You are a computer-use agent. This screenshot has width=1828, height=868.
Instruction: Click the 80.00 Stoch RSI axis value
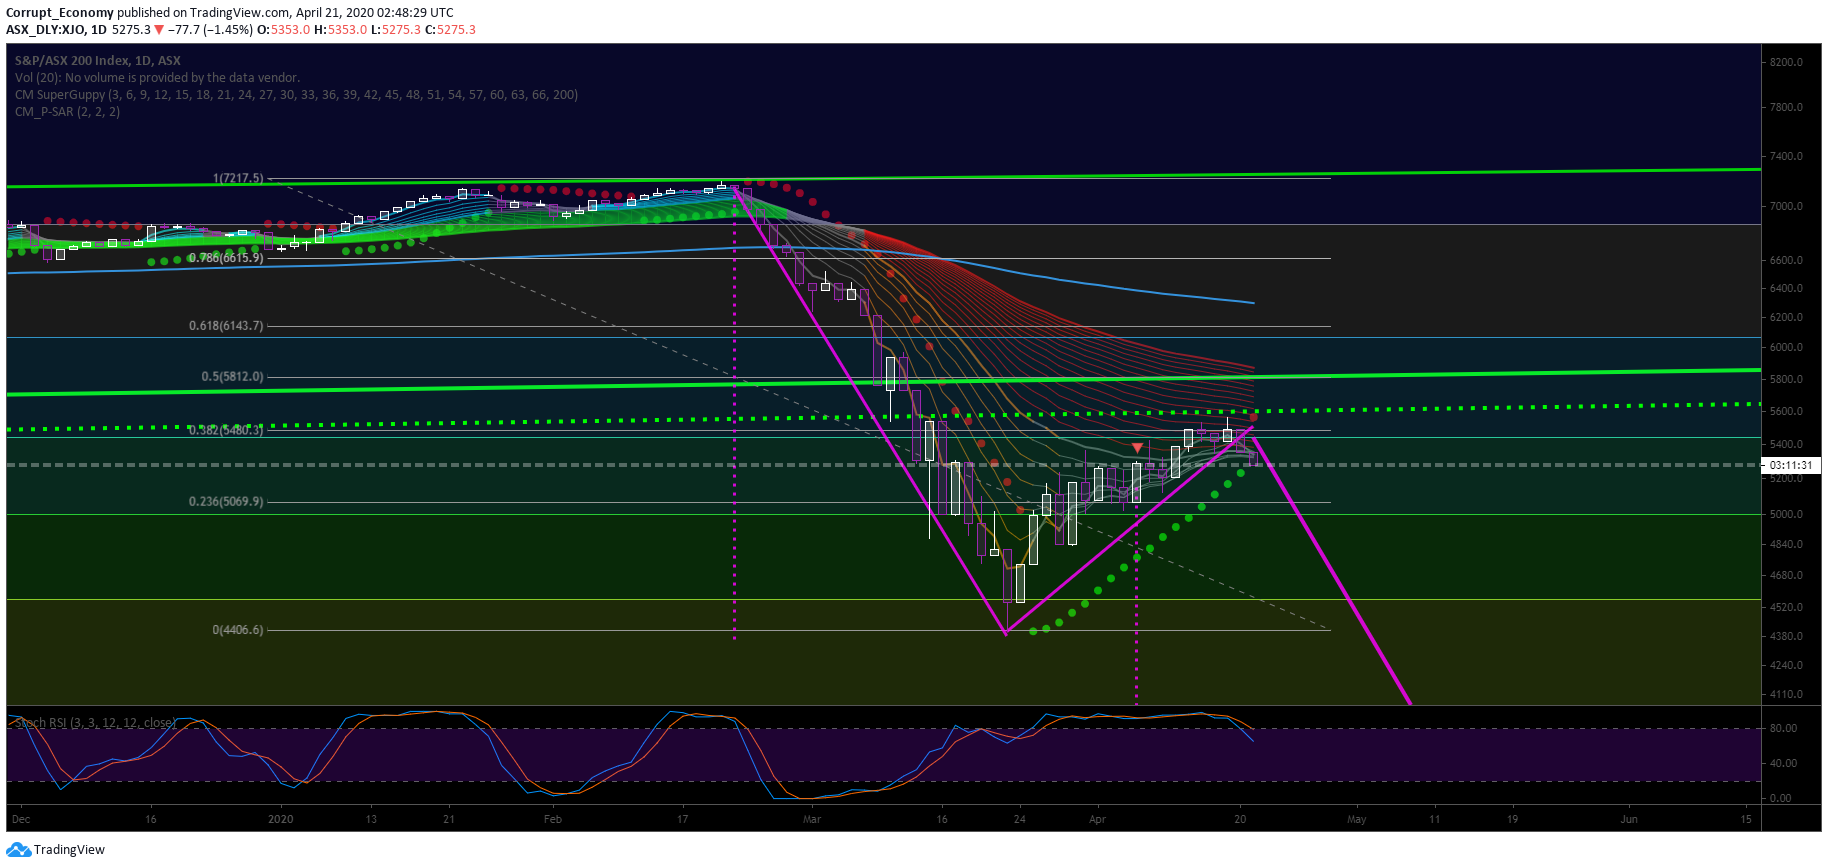pyautogui.click(x=1783, y=729)
